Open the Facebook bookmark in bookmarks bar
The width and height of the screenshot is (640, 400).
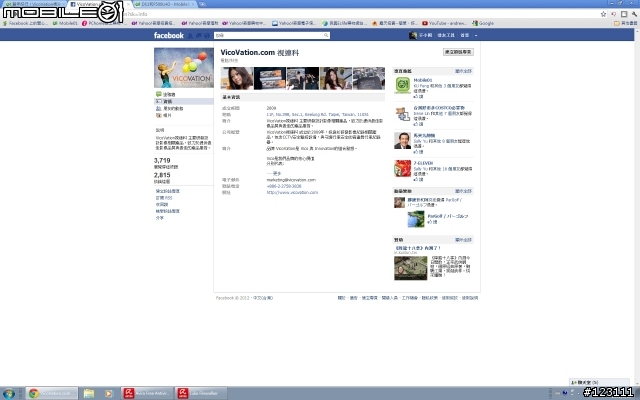(25, 23)
